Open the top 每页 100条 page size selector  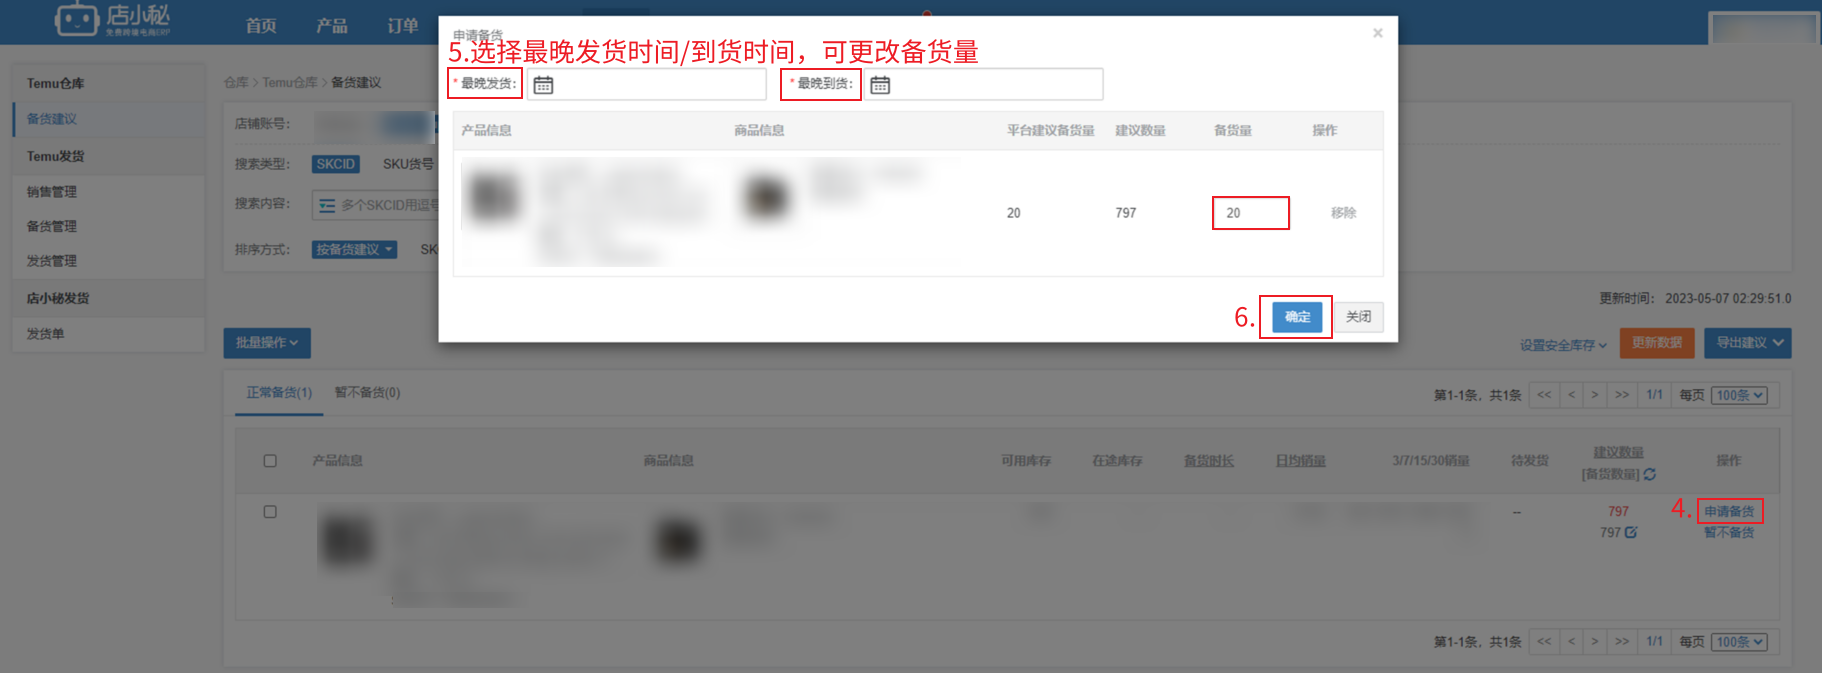coord(1739,395)
